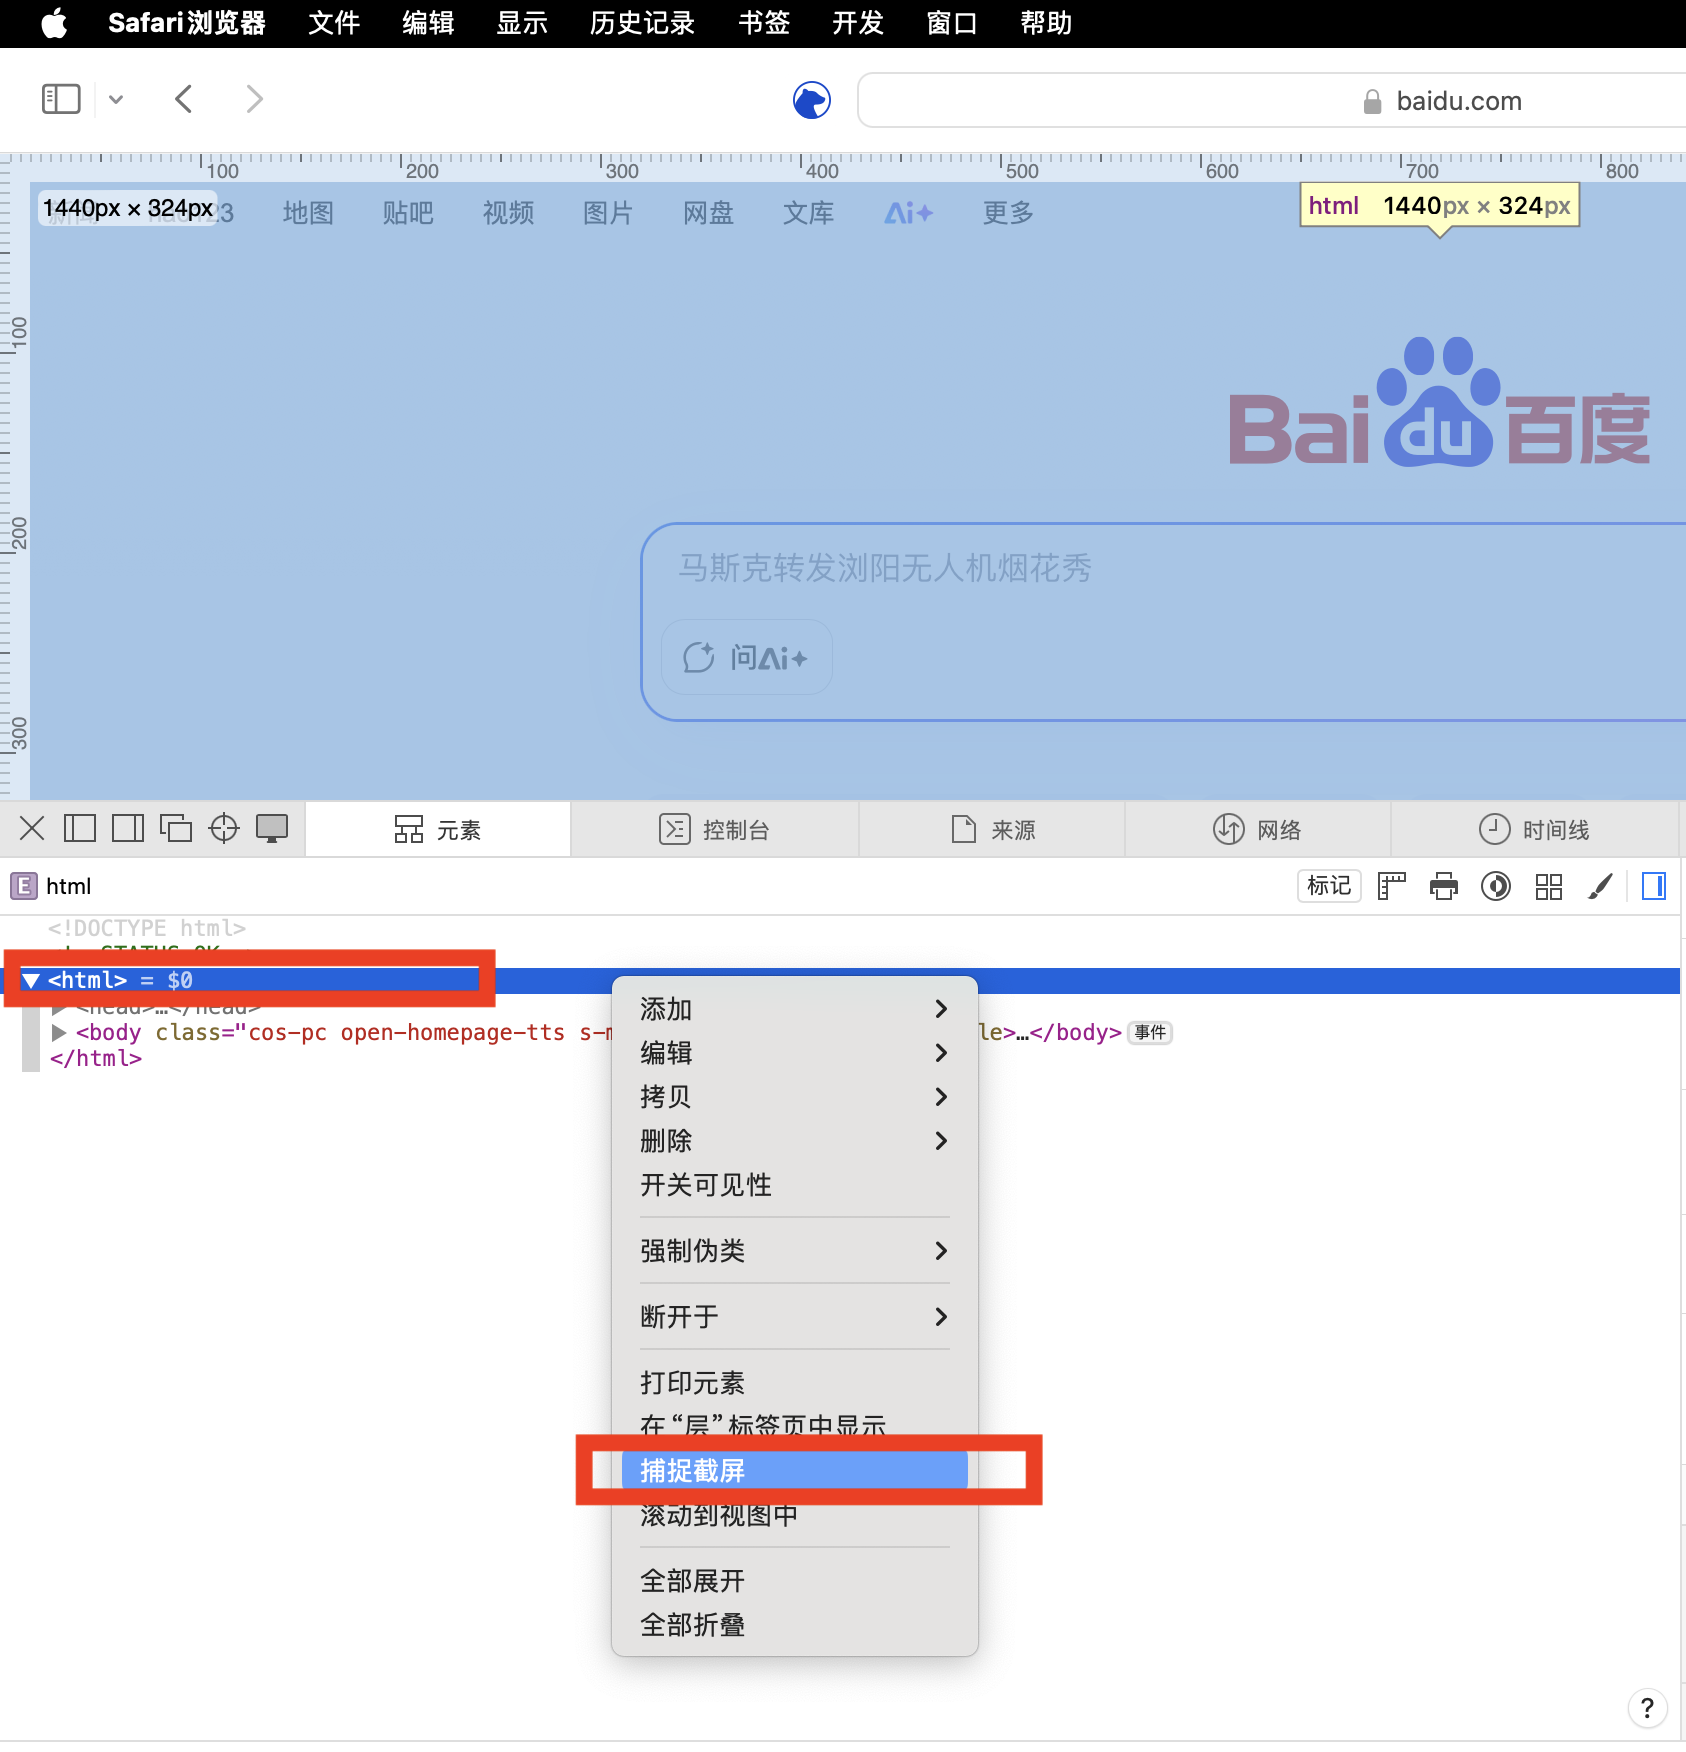Screen dimensions: 1686x1752
Task: Click the 事件 badge on body
Action: (1150, 1032)
